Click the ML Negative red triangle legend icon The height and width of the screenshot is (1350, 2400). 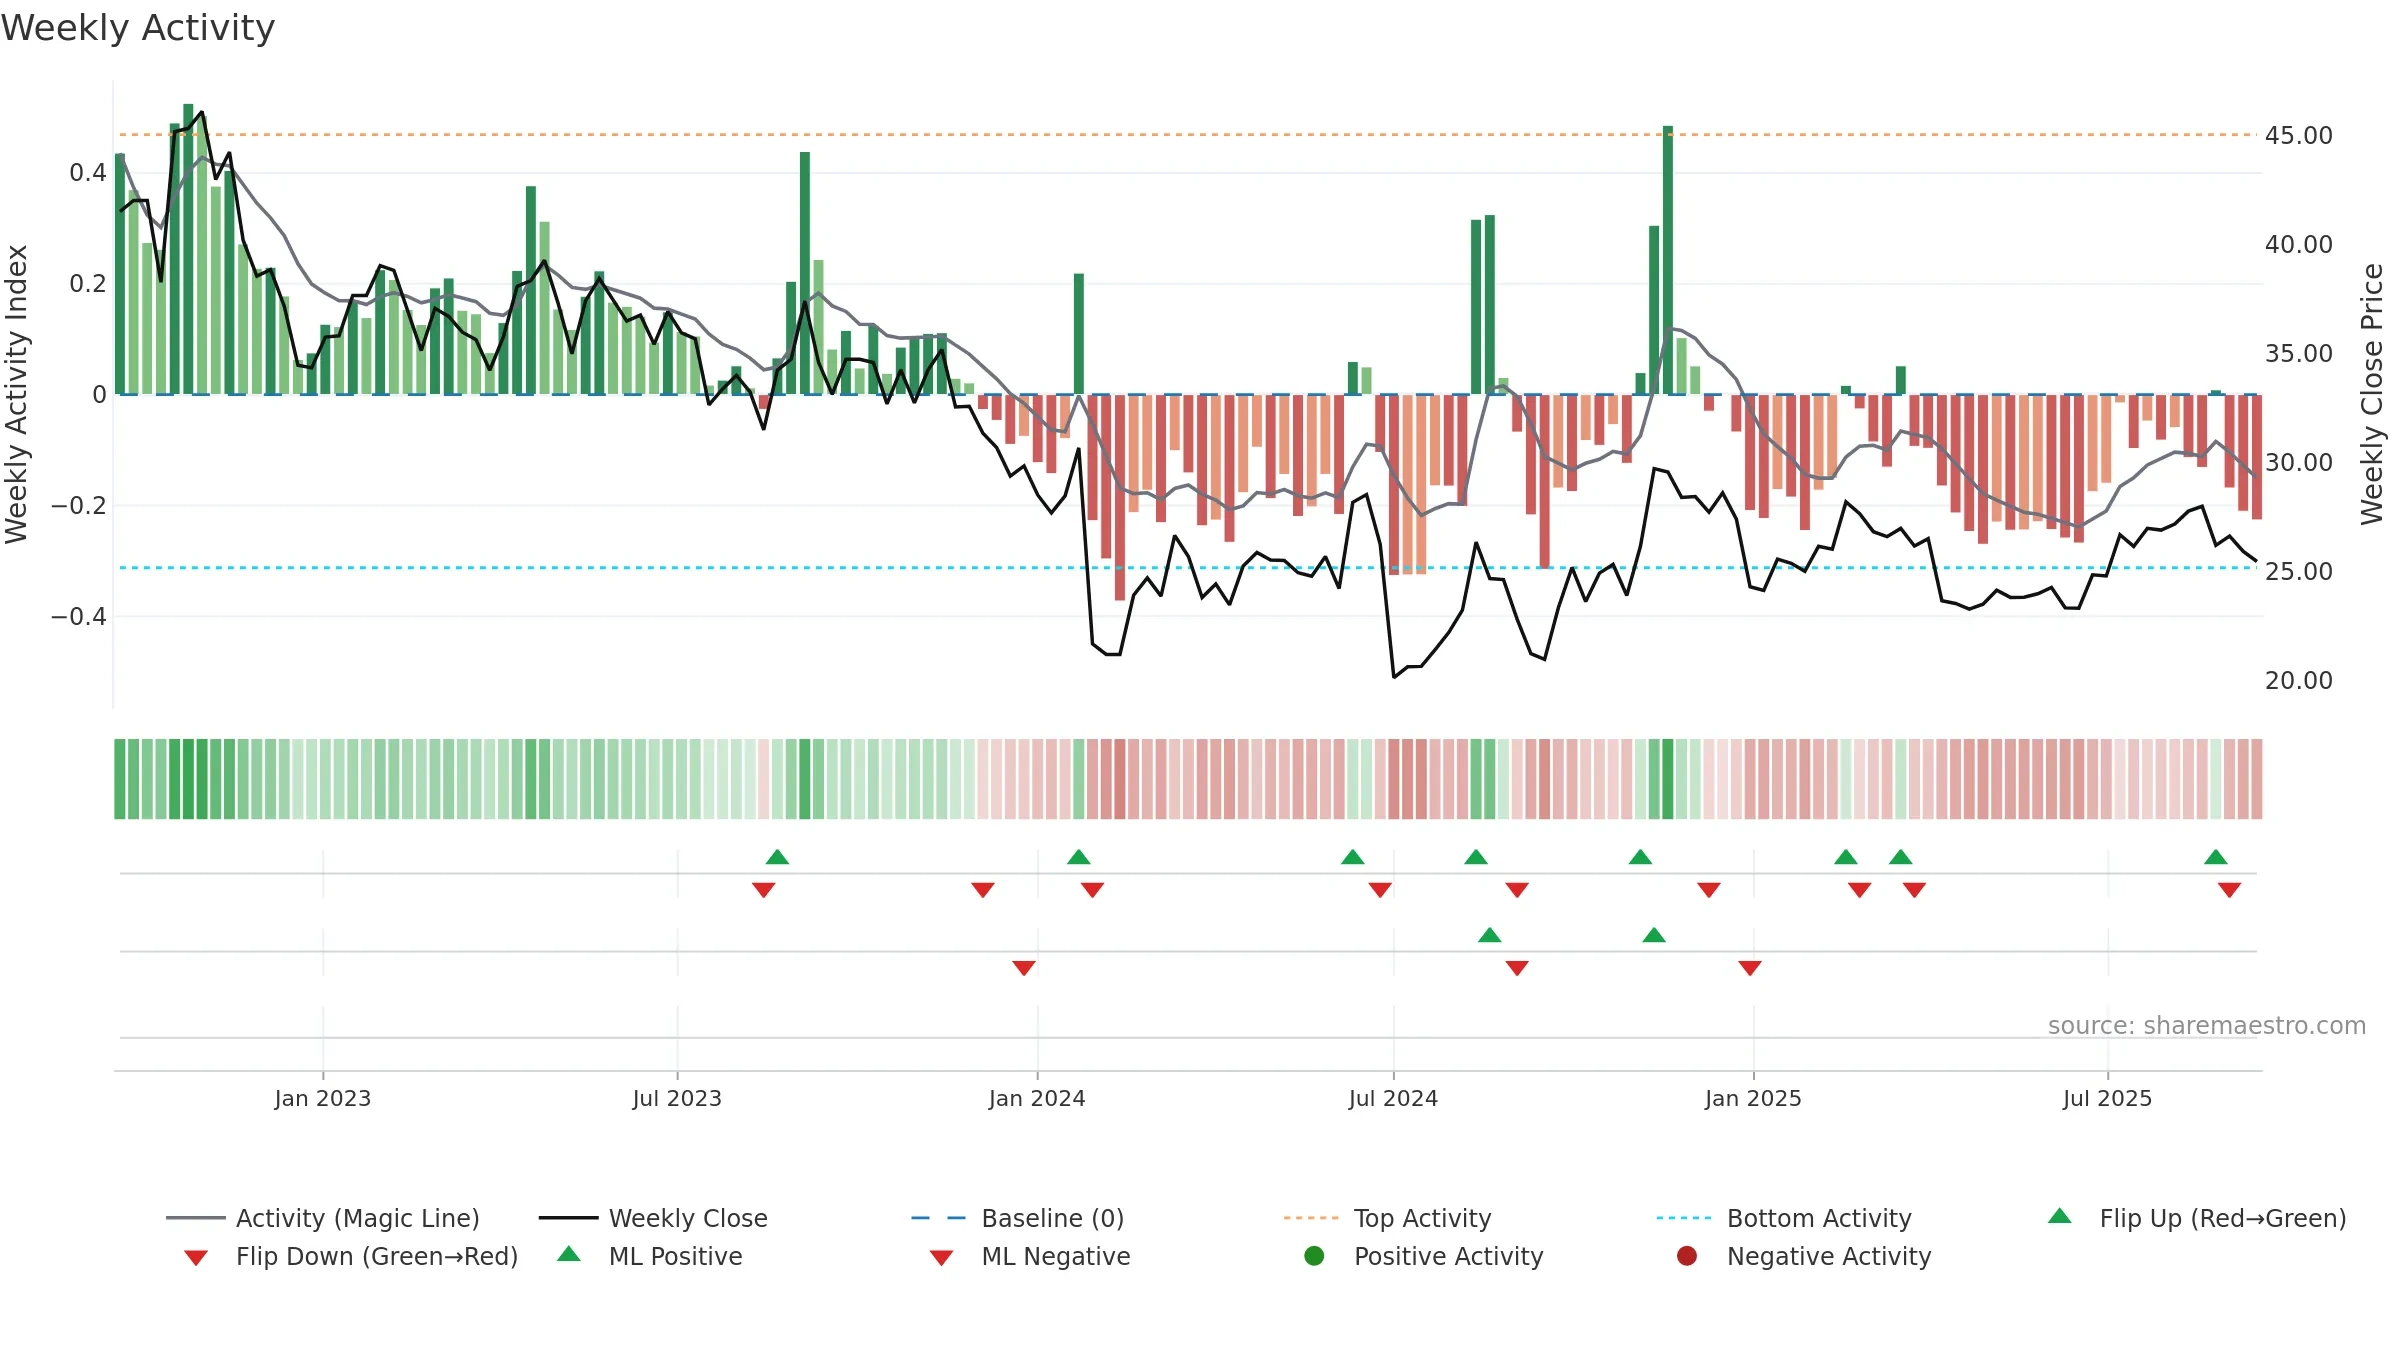(x=941, y=1258)
